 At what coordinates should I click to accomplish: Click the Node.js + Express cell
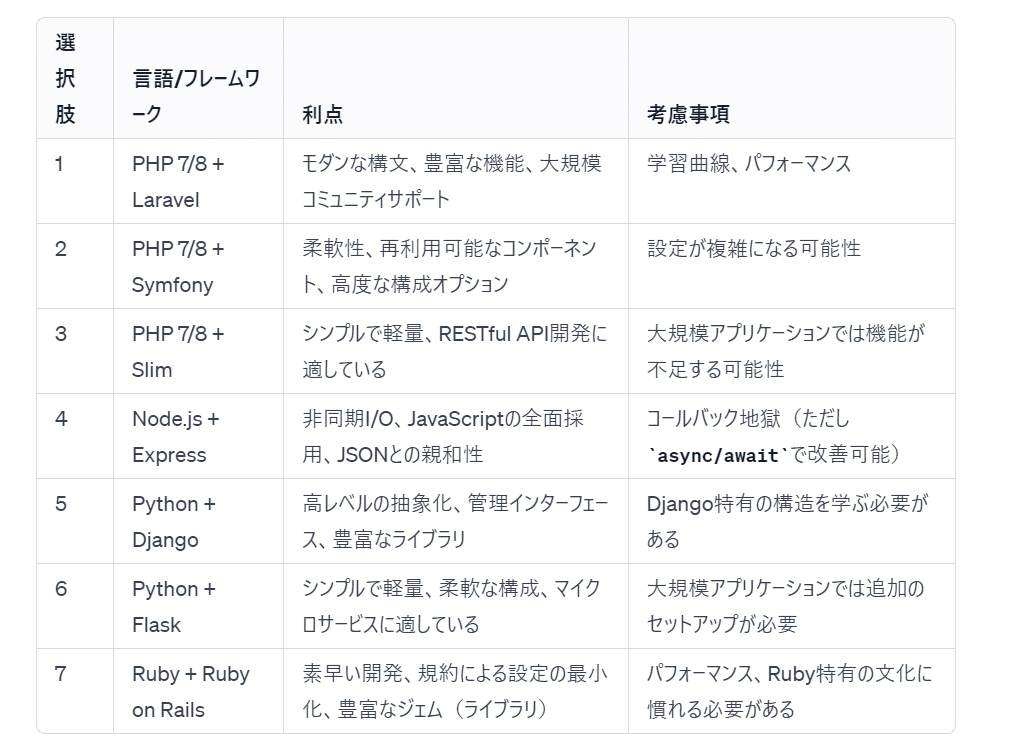pyautogui.click(x=176, y=437)
